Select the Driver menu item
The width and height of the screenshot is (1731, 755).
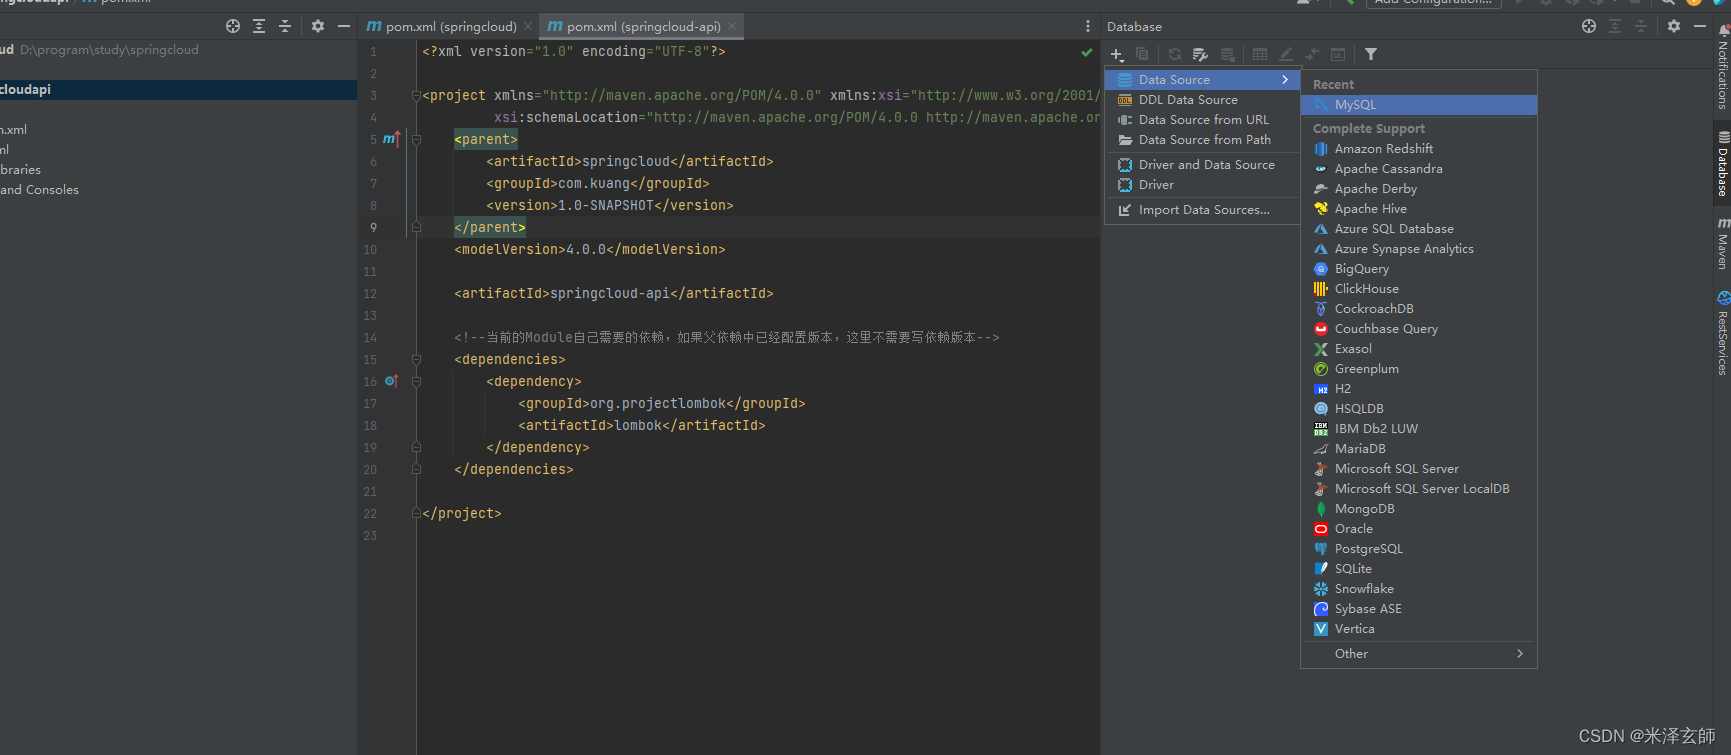(x=1202, y=185)
